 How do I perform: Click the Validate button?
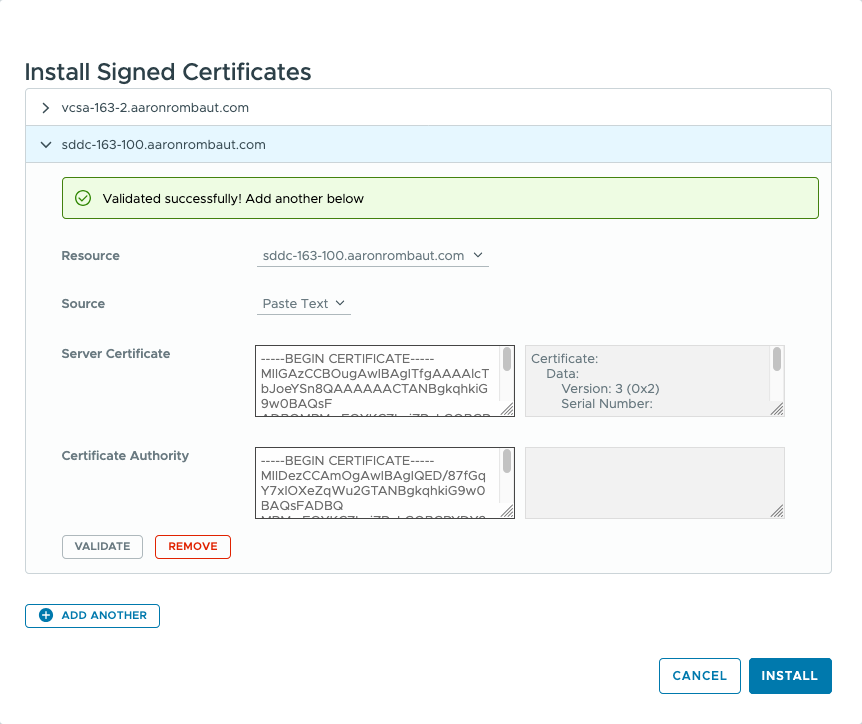[x=102, y=546]
